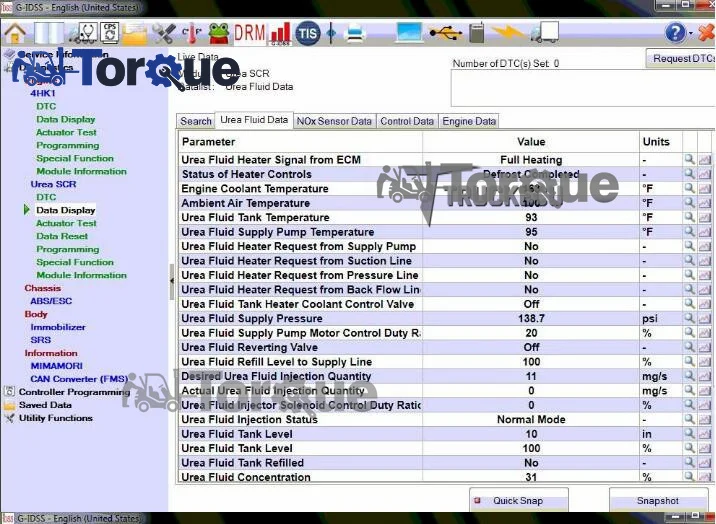Click the USB connection icon
The image size is (716, 524).
pyautogui.click(x=446, y=33)
